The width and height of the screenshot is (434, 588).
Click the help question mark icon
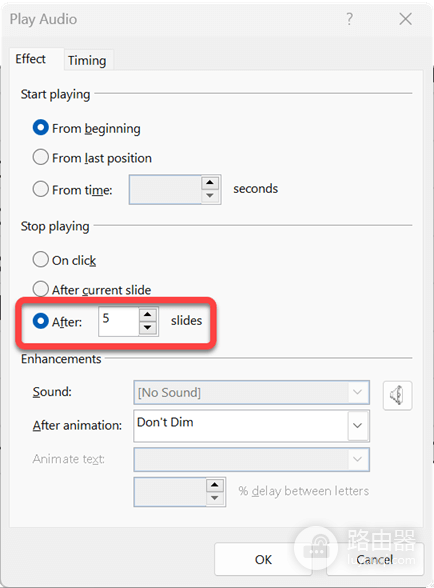coord(349,18)
